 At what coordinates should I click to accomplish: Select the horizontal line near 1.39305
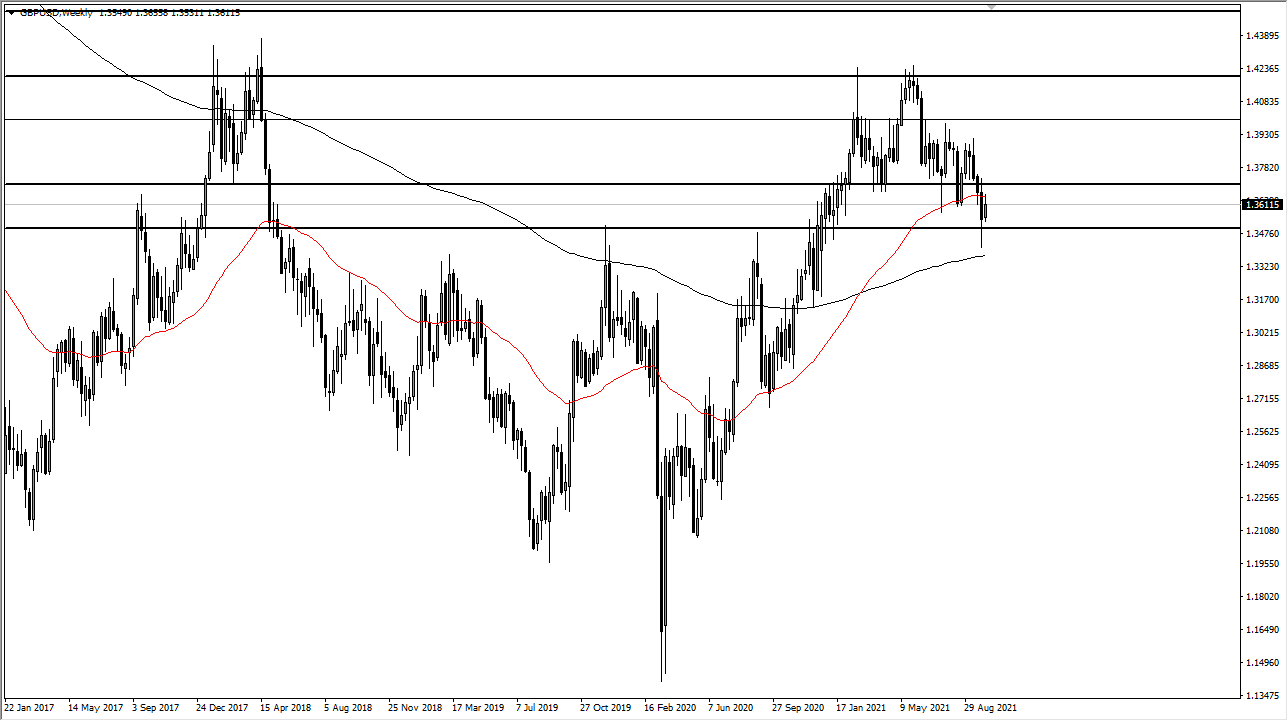pyautogui.click(x=600, y=118)
